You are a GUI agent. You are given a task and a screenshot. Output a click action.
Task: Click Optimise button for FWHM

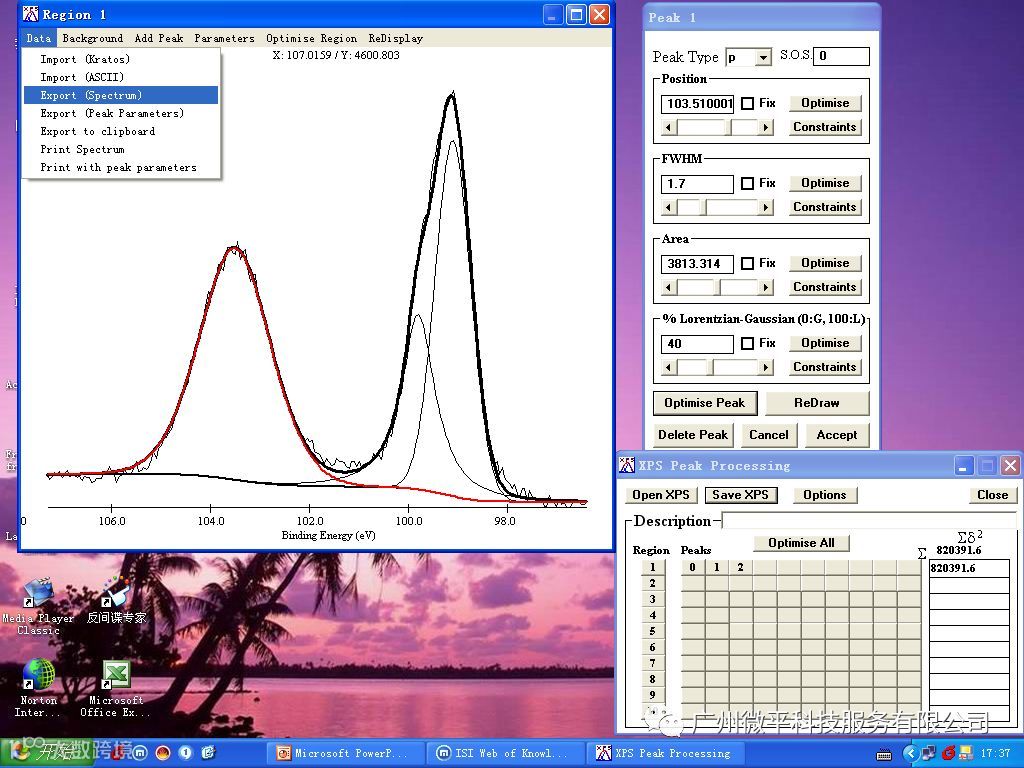(x=825, y=183)
